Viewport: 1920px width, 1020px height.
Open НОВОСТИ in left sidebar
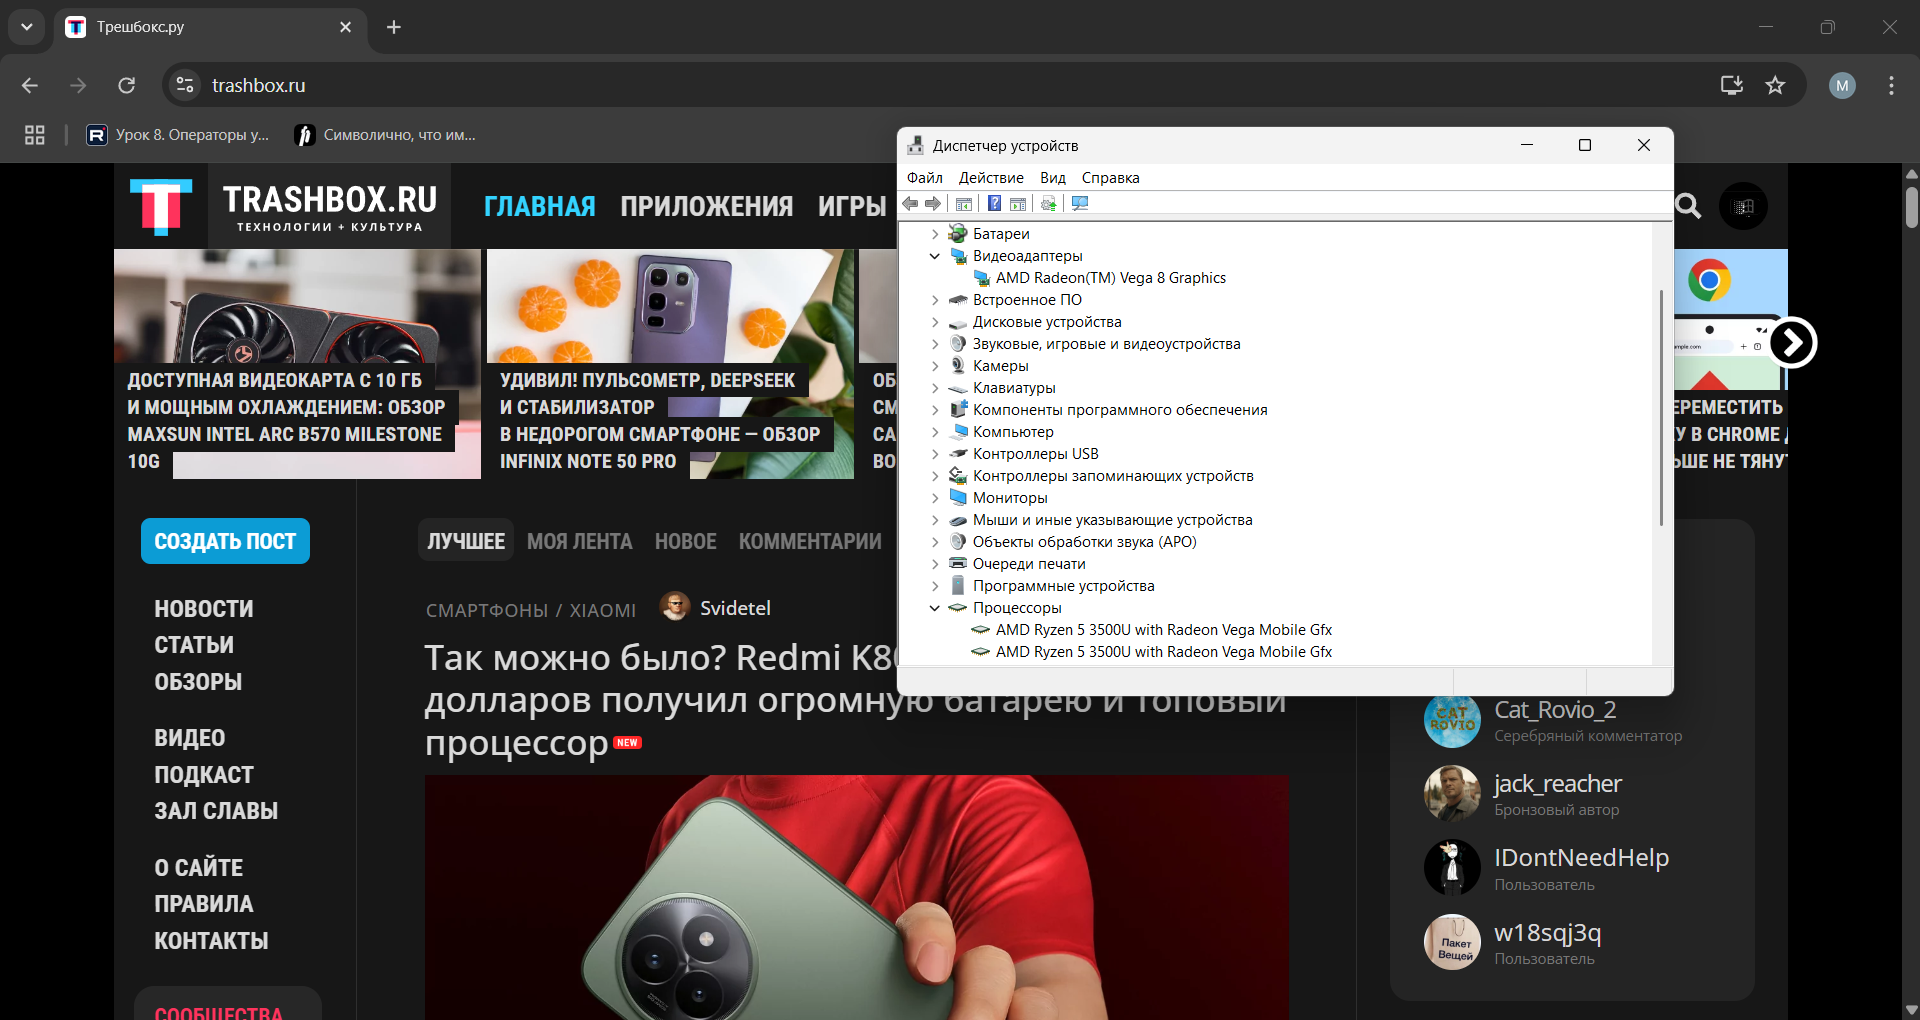pos(204,609)
